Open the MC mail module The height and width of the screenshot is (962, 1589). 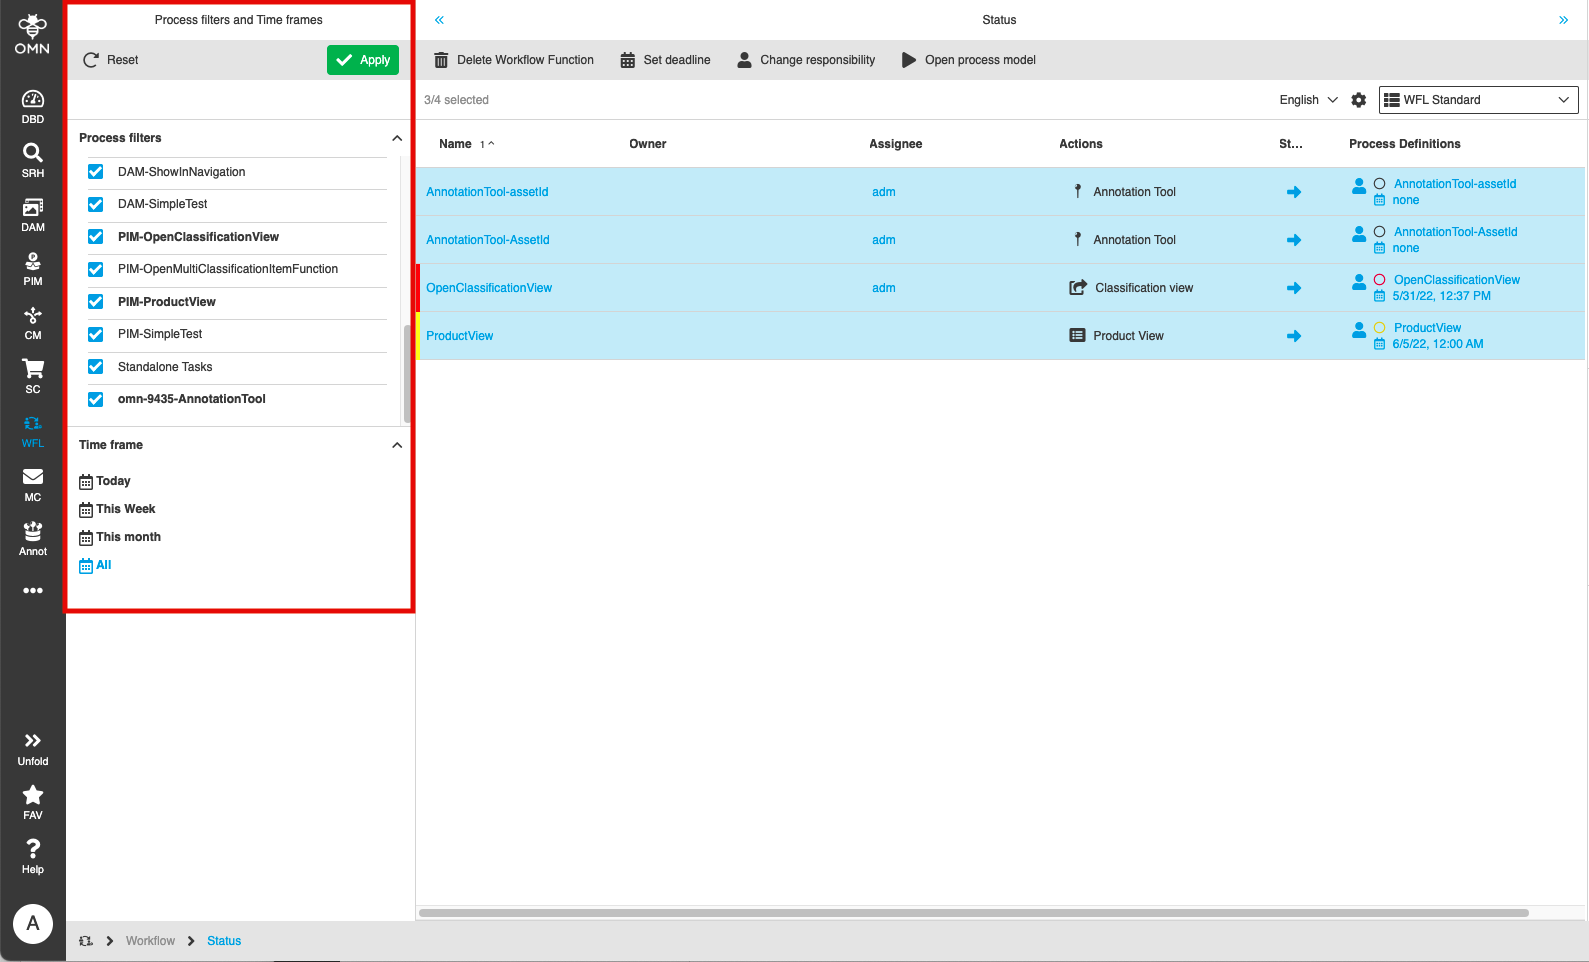click(33, 485)
